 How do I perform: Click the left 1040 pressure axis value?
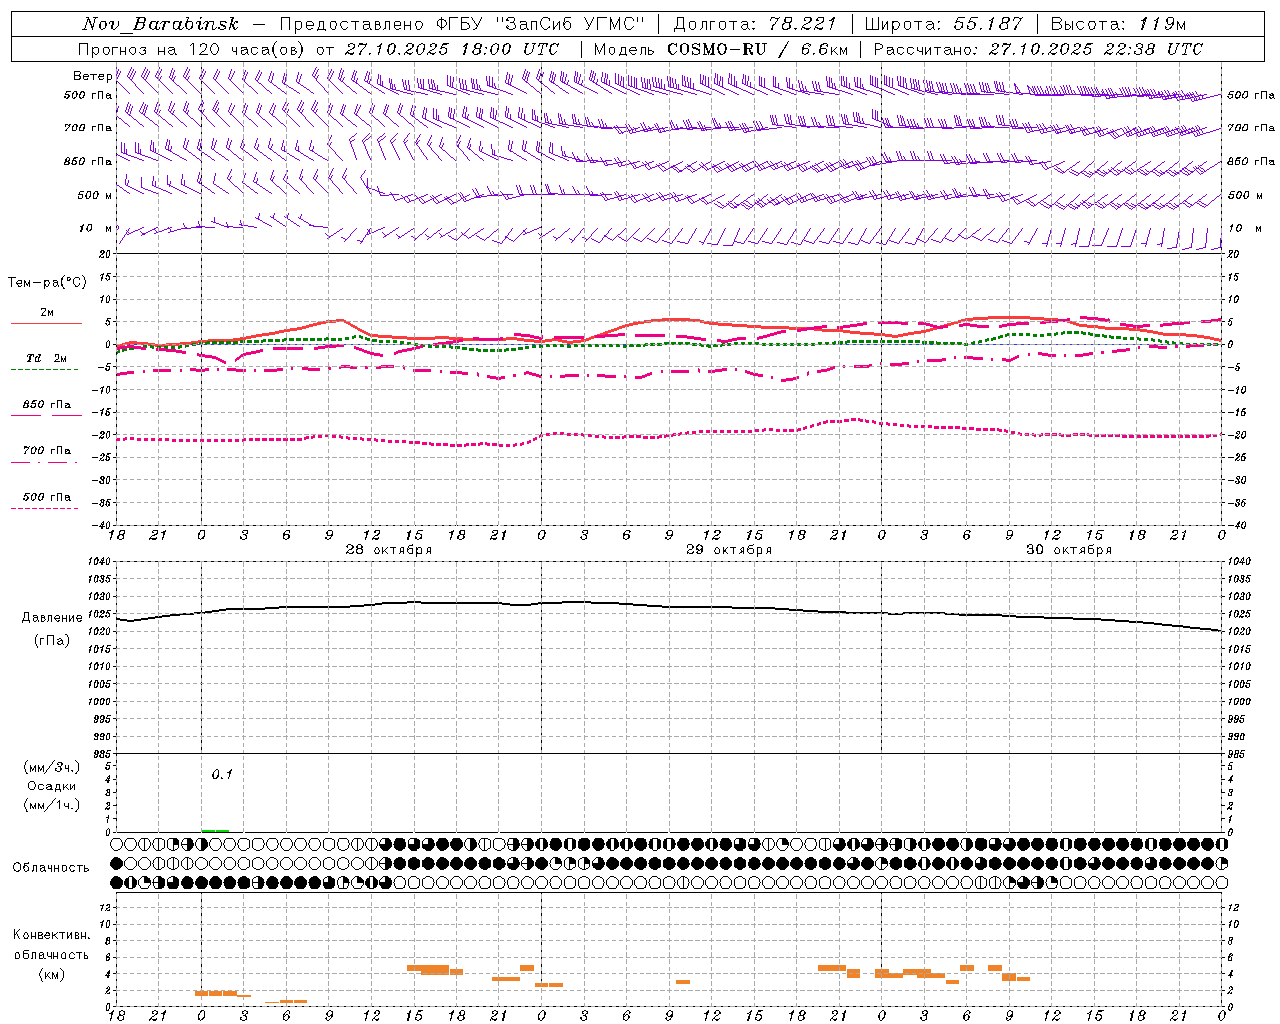pyautogui.click(x=99, y=561)
